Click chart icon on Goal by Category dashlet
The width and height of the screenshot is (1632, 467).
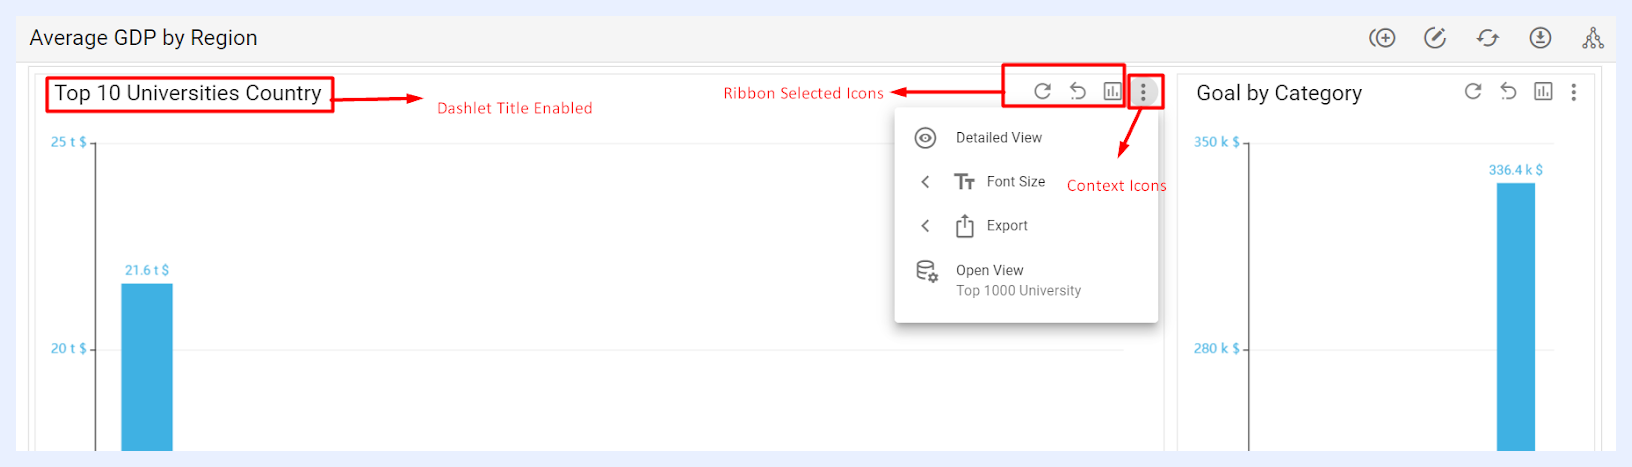pyautogui.click(x=1543, y=91)
